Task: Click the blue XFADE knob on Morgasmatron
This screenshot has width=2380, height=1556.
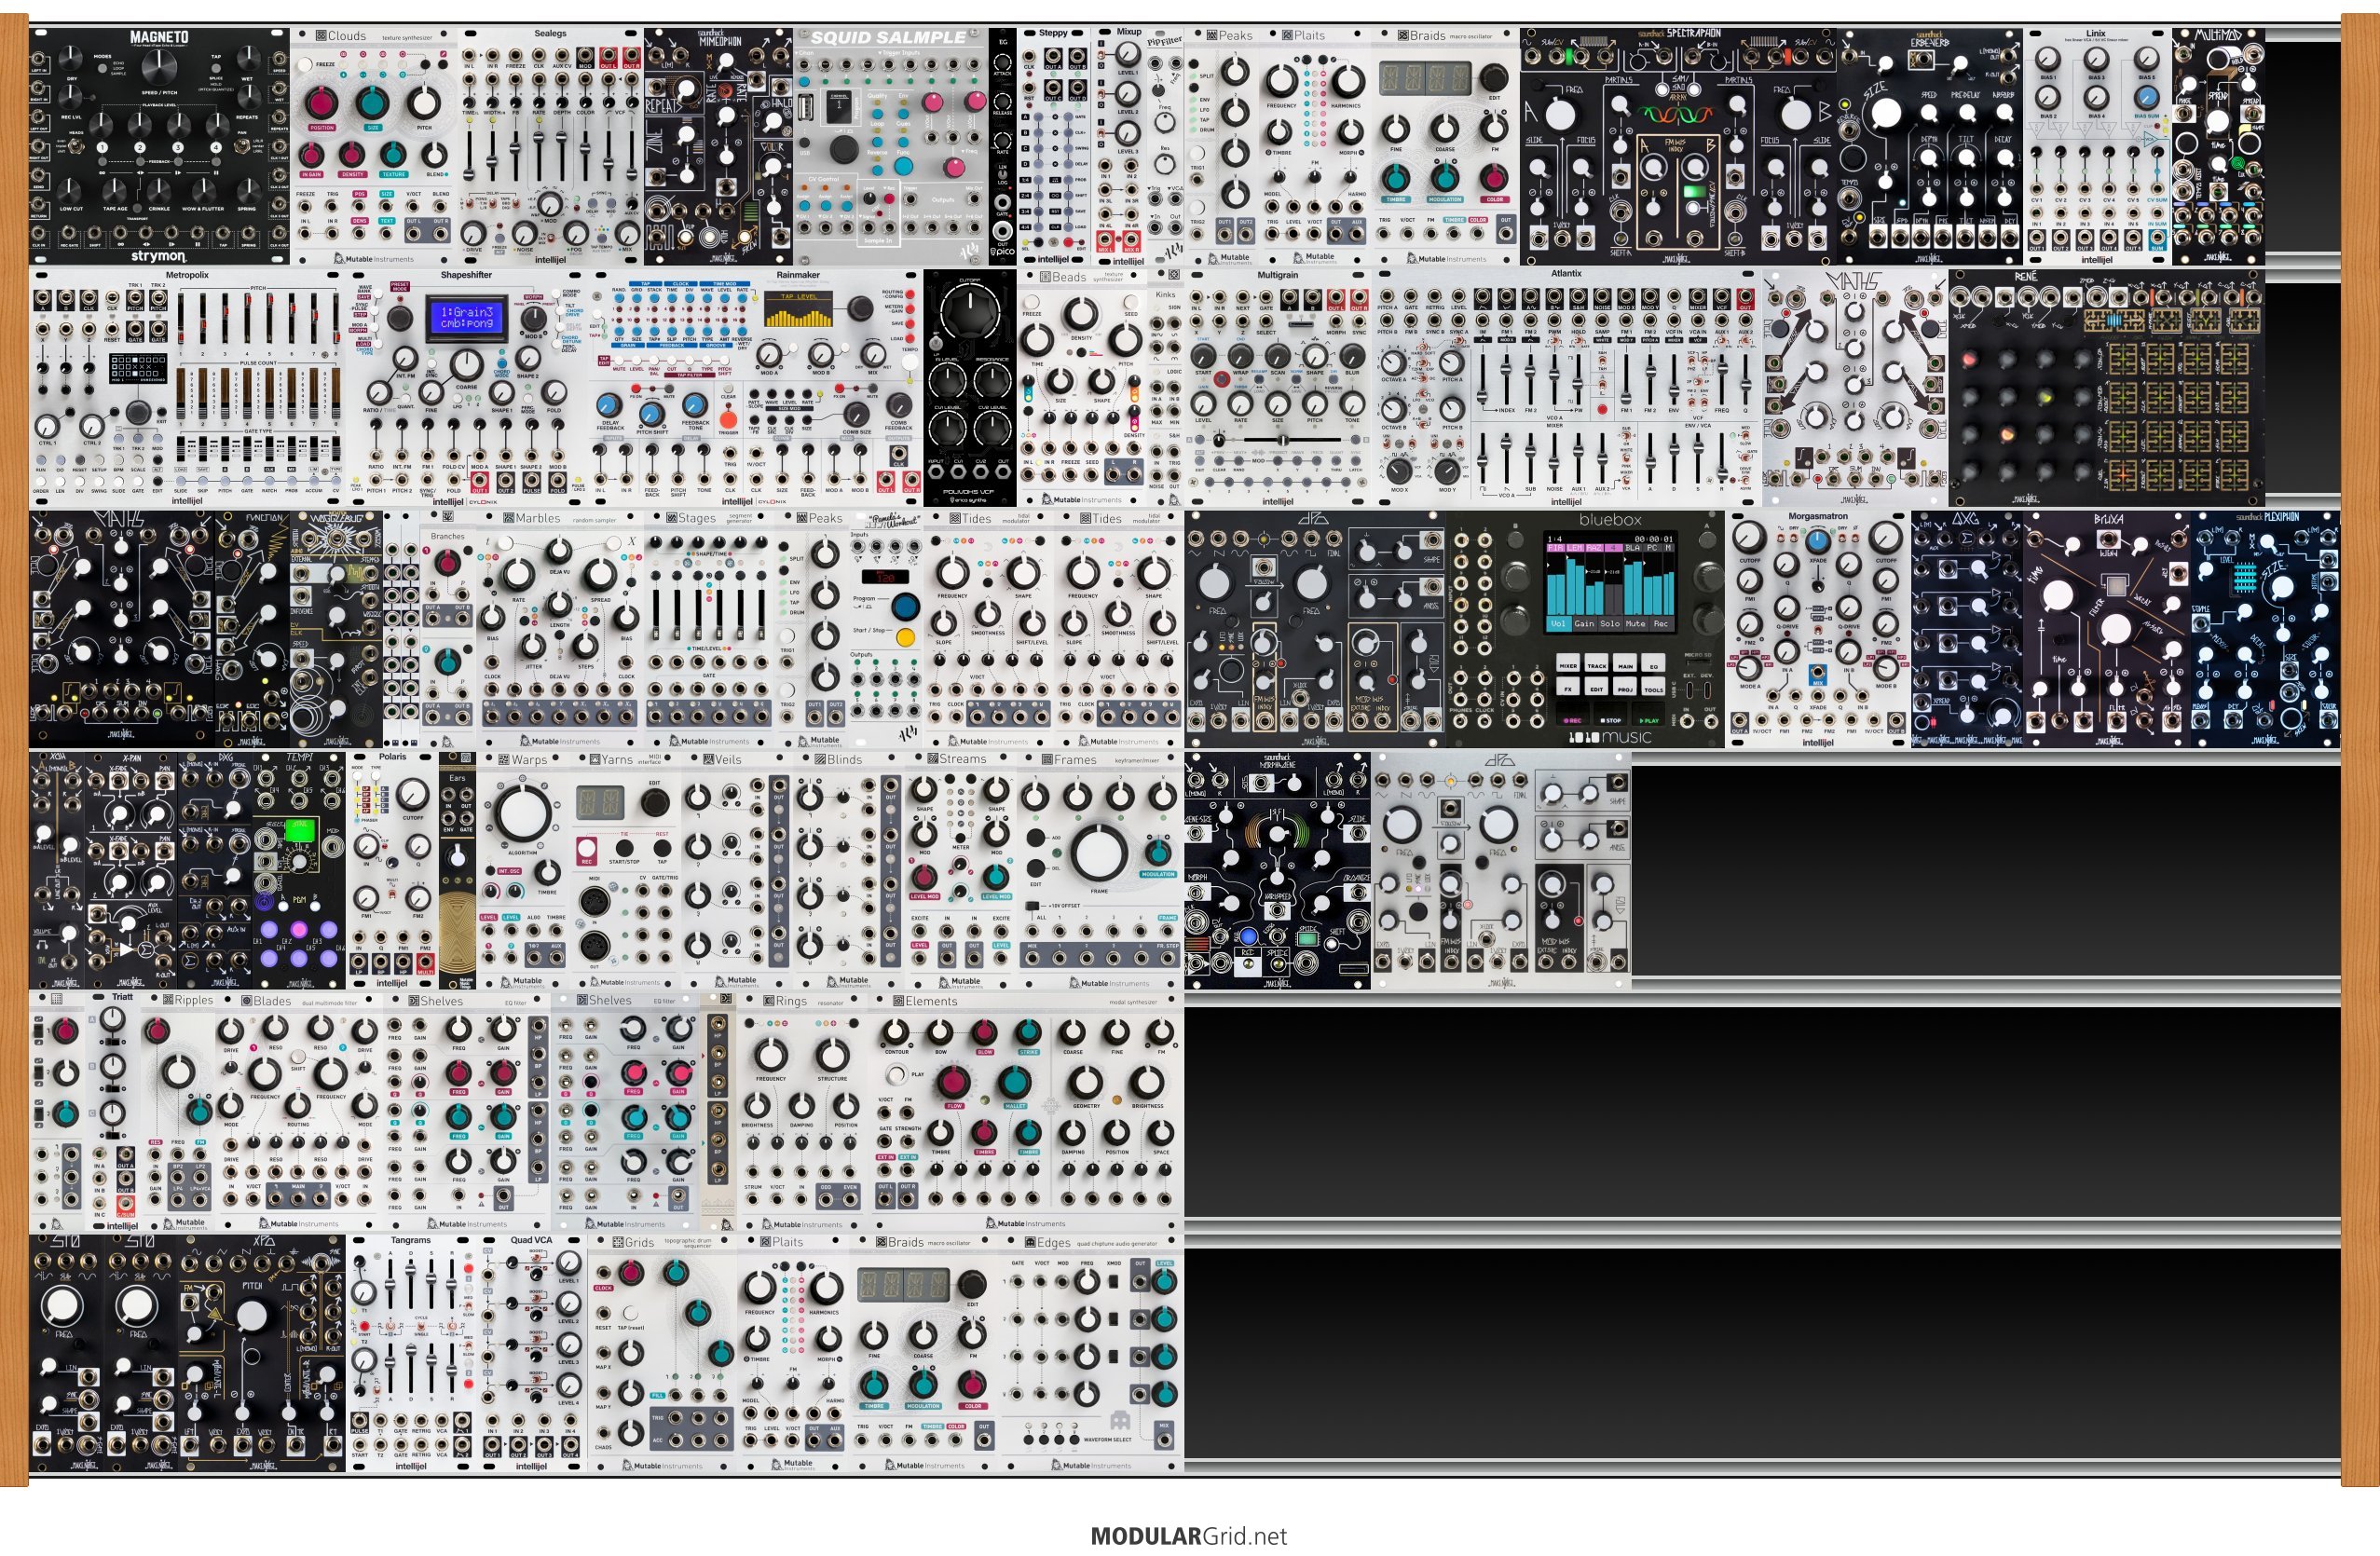Action: 1818,541
